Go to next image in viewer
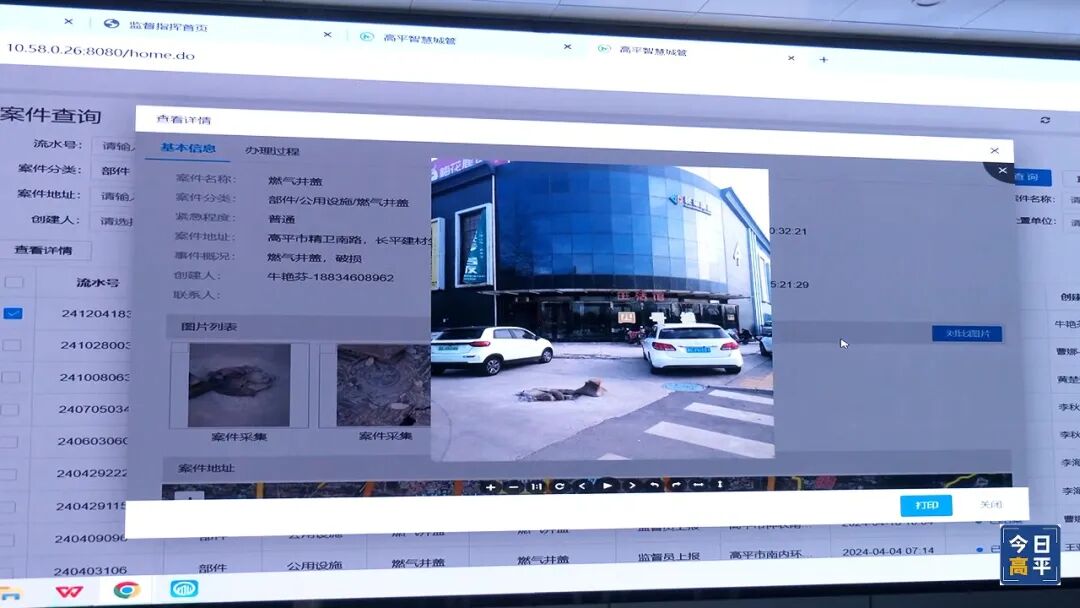 [x=631, y=486]
